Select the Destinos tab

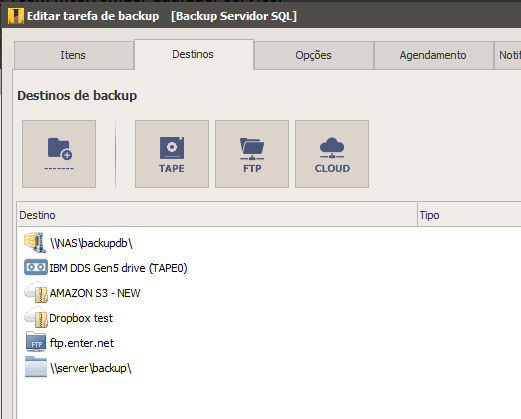(194, 54)
